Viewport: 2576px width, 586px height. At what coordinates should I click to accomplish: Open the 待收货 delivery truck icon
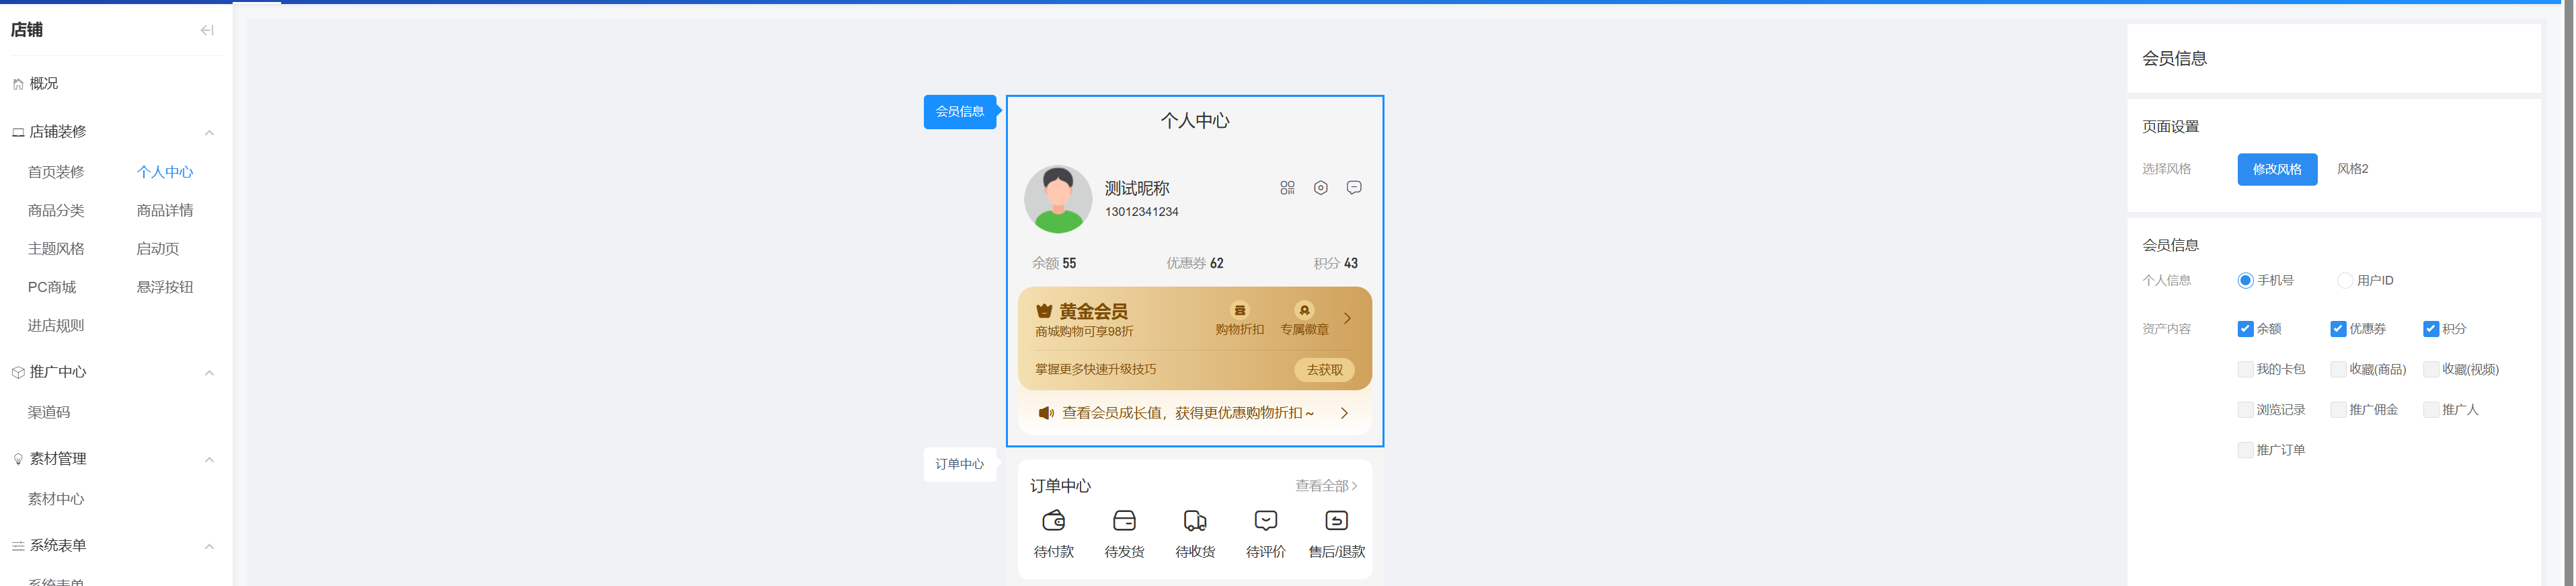1195,521
